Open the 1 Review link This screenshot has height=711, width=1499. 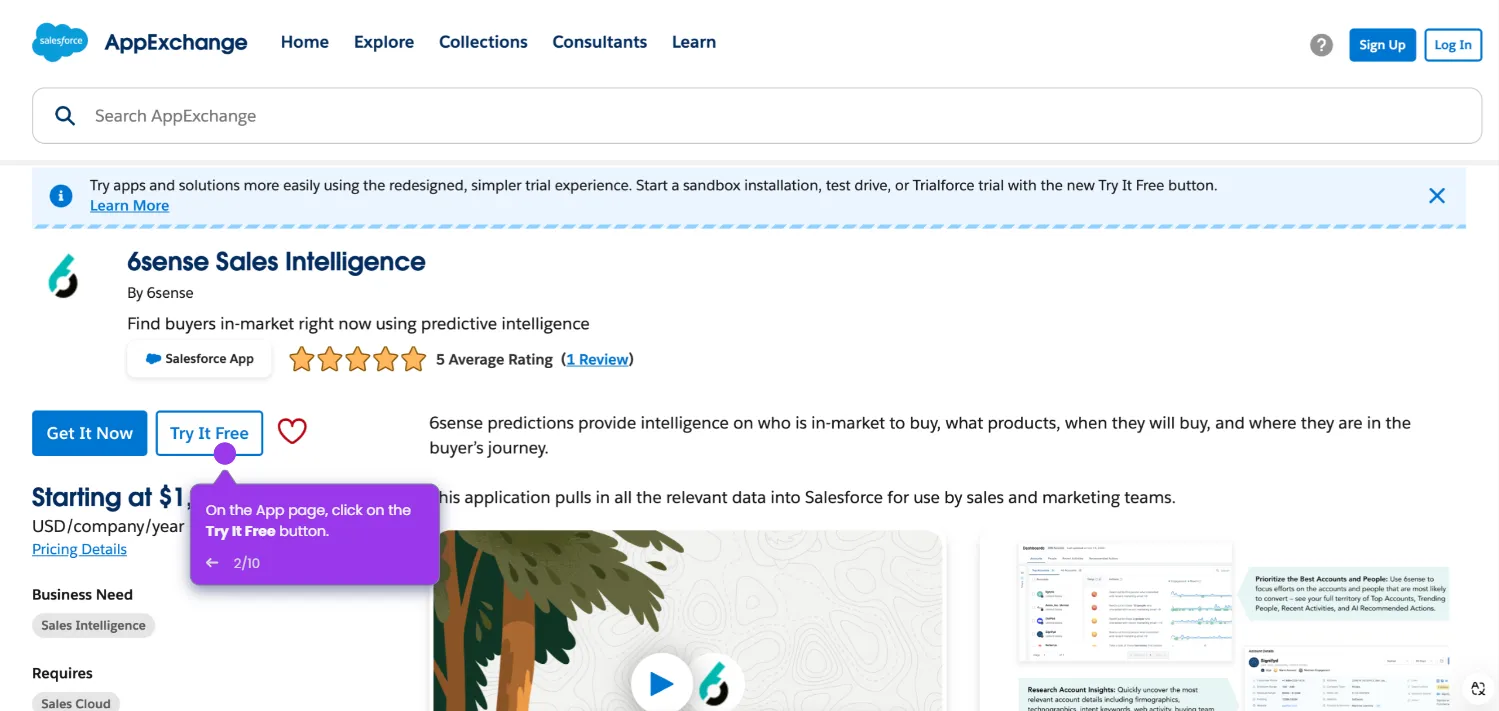(598, 359)
